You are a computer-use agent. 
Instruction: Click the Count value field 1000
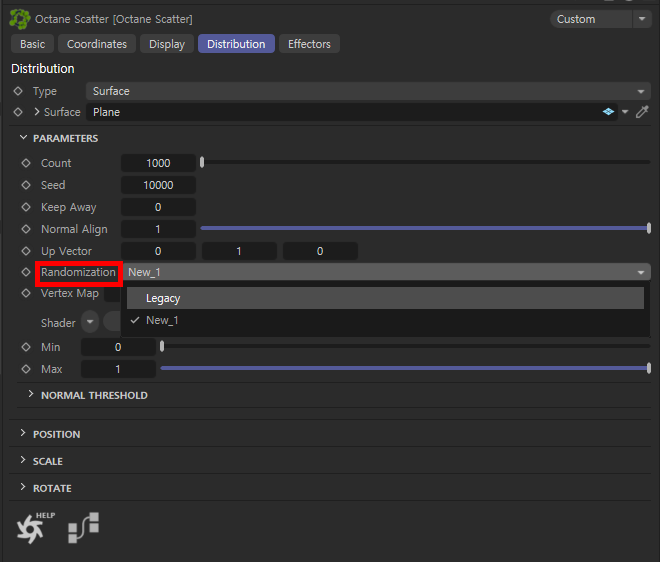[x=158, y=163]
